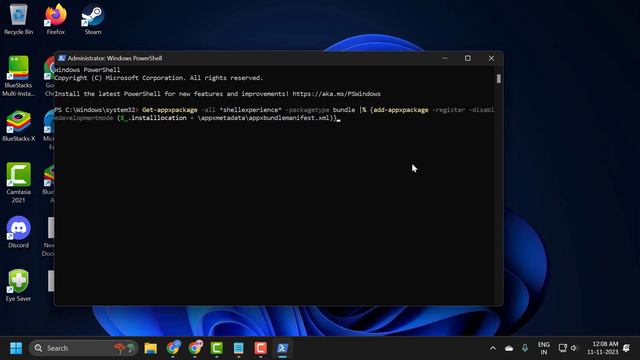Switch to the second Chrome taskbar icon

point(195,348)
